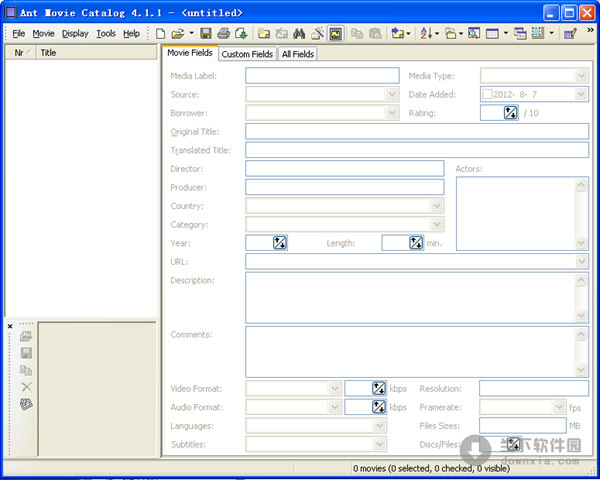Switch to All Fields tab
The image size is (600, 480).
click(x=298, y=54)
